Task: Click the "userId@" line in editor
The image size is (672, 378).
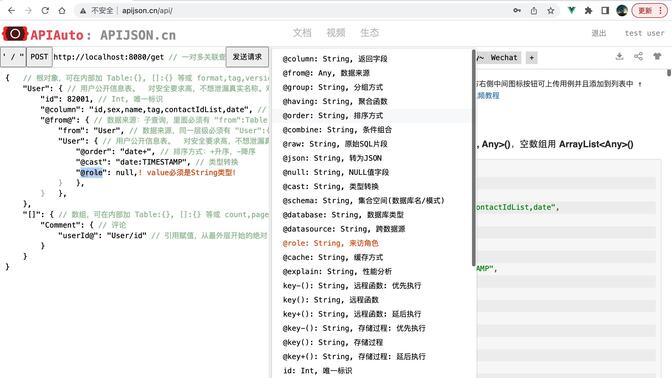Action: pos(163,235)
